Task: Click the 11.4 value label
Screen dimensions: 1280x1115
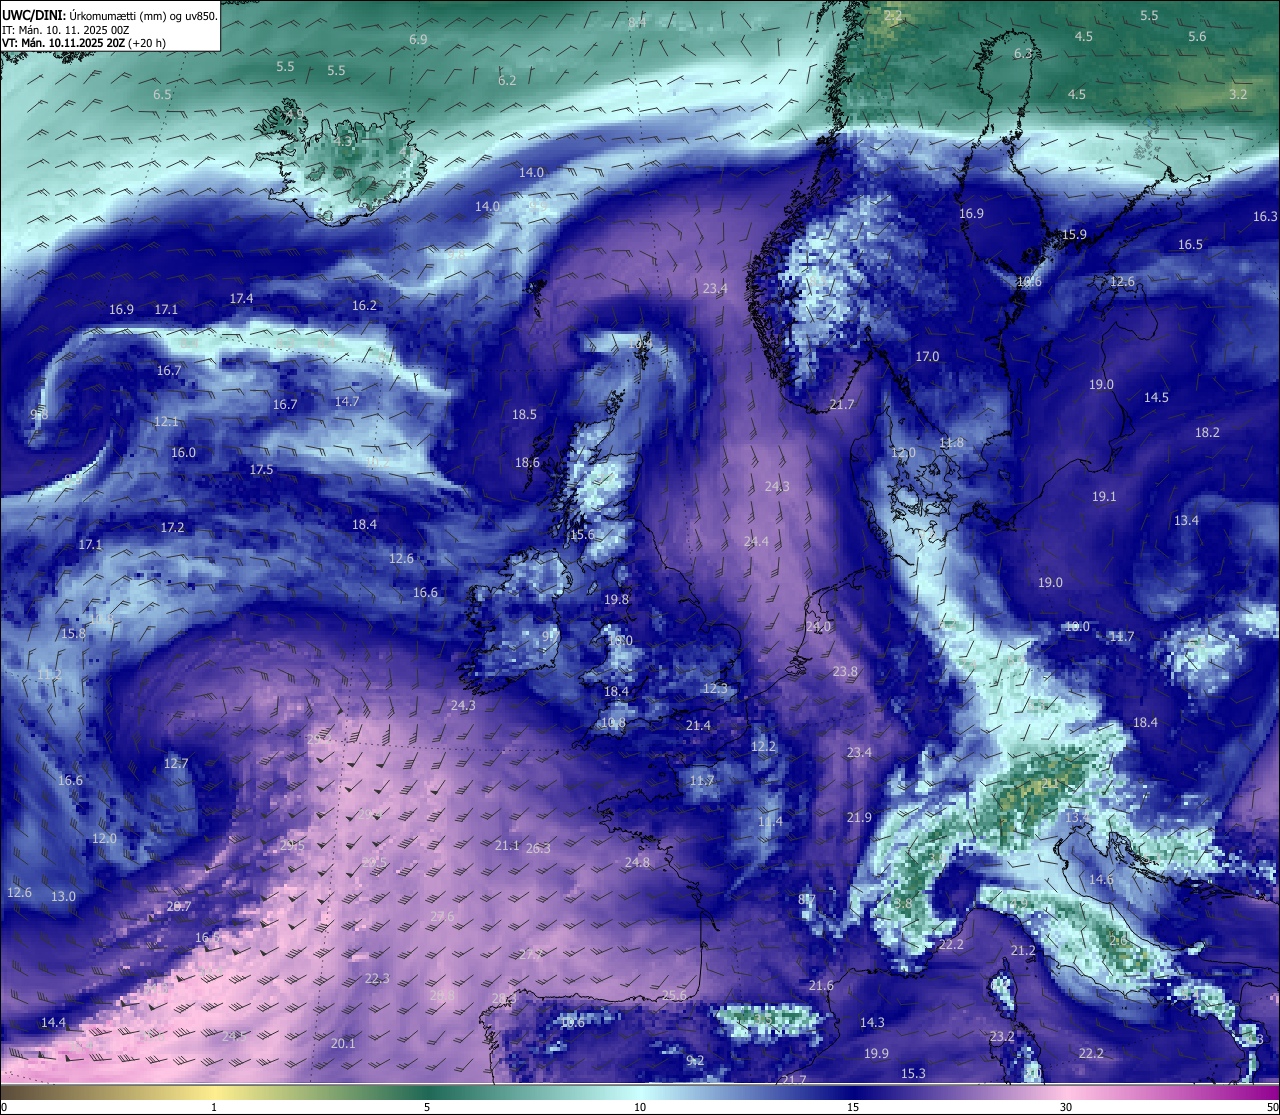Action: click(770, 821)
